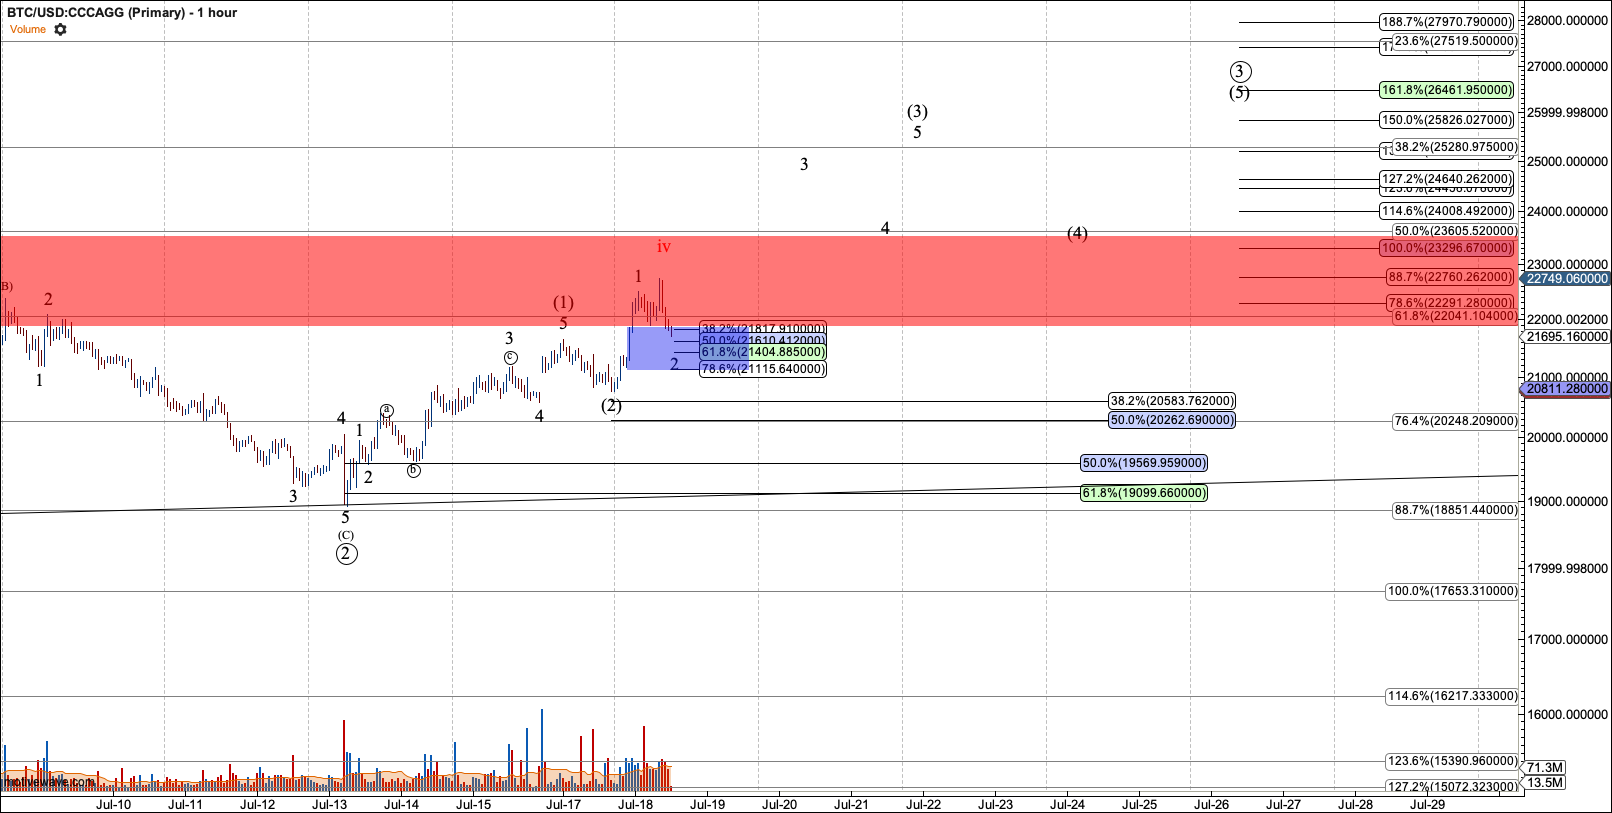Click the green 61.8%(19099.660000) label
The width and height of the screenshot is (1612, 813).
pyautogui.click(x=1144, y=493)
